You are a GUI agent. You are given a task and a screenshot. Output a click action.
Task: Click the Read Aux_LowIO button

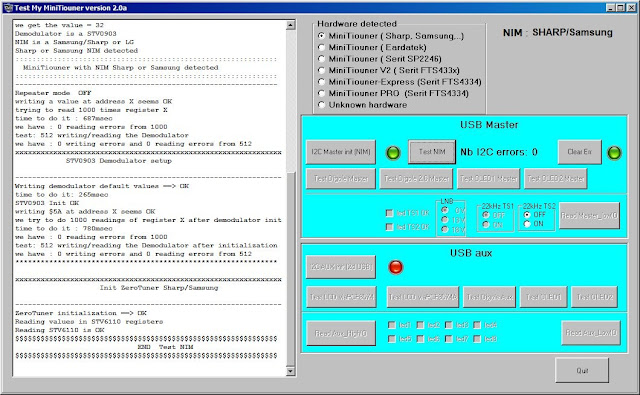[x=591, y=333]
